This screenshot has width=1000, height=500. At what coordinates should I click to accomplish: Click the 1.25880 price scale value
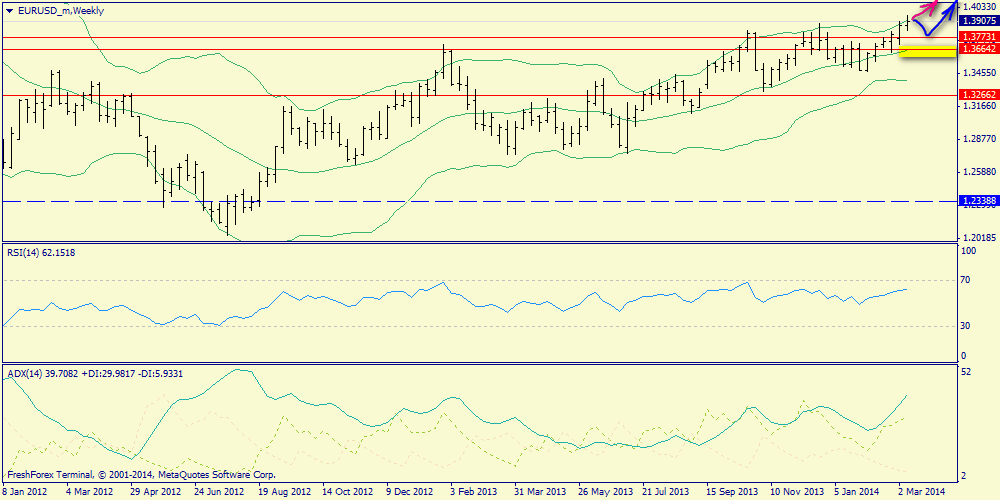coord(978,172)
